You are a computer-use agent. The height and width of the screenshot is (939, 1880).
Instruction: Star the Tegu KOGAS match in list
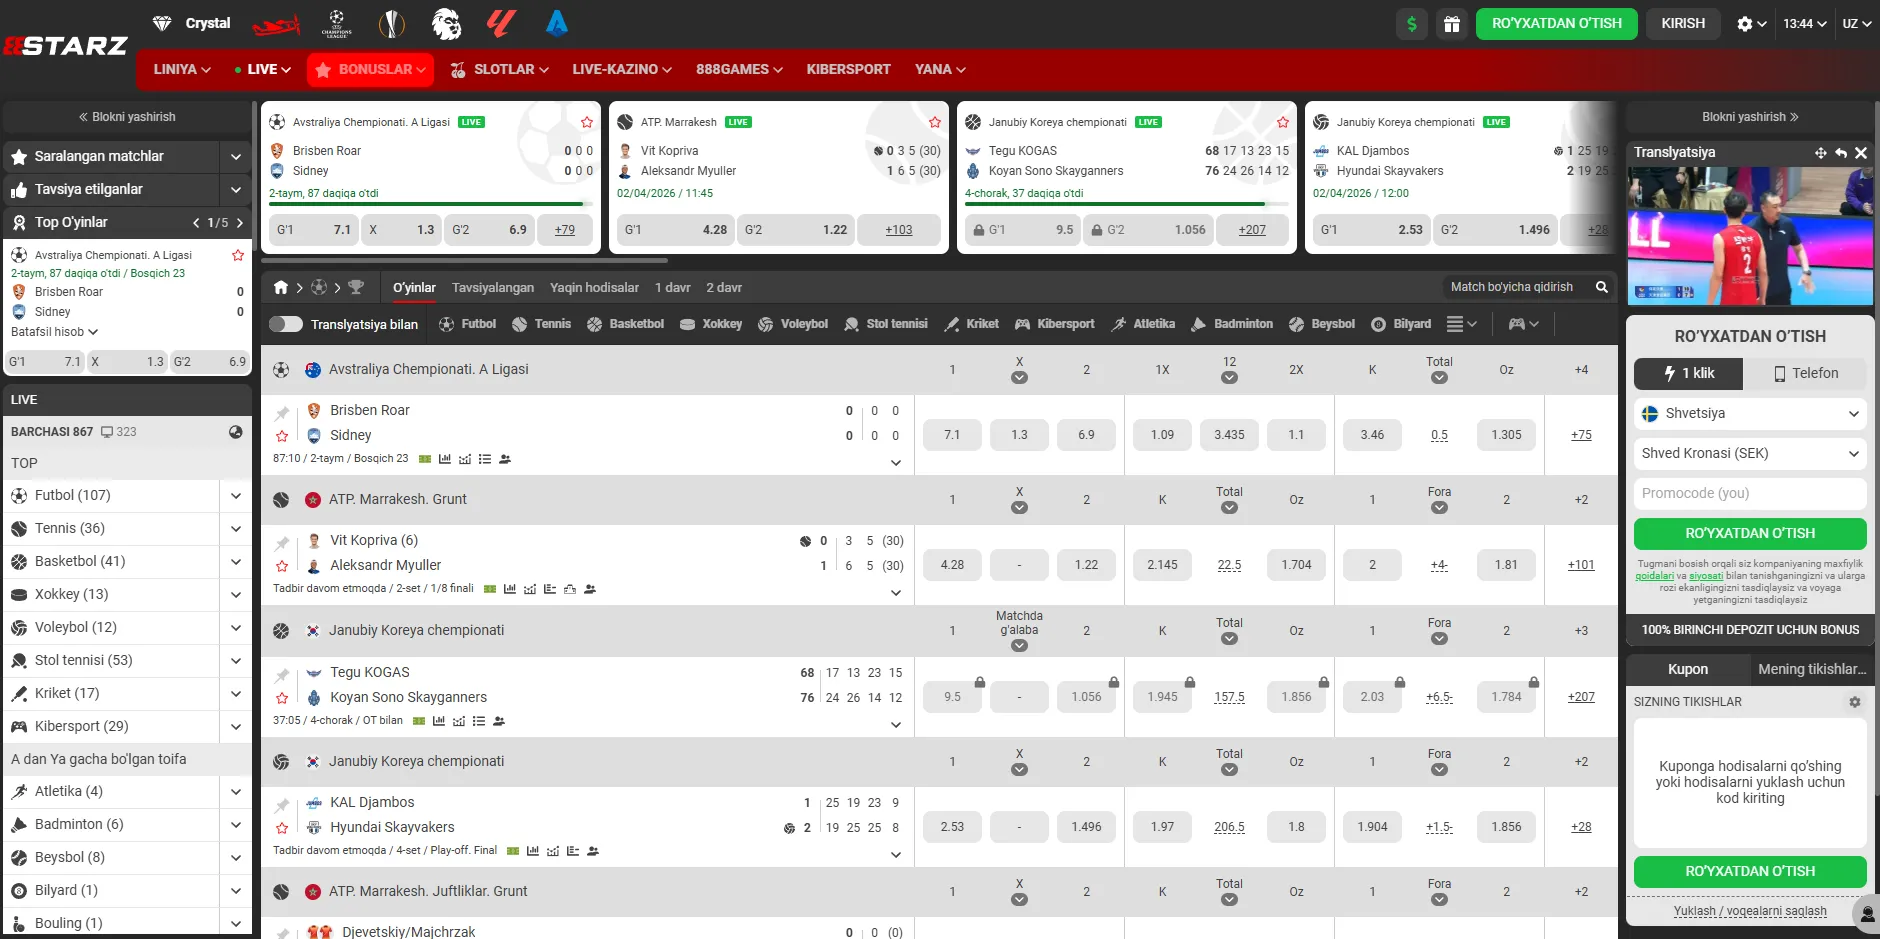[282, 698]
